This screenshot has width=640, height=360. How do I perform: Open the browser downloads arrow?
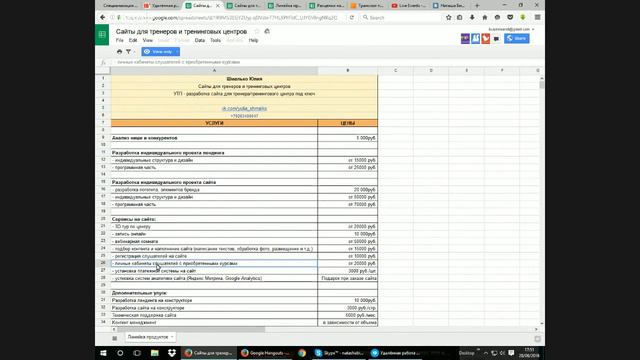[x=472, y=18]
